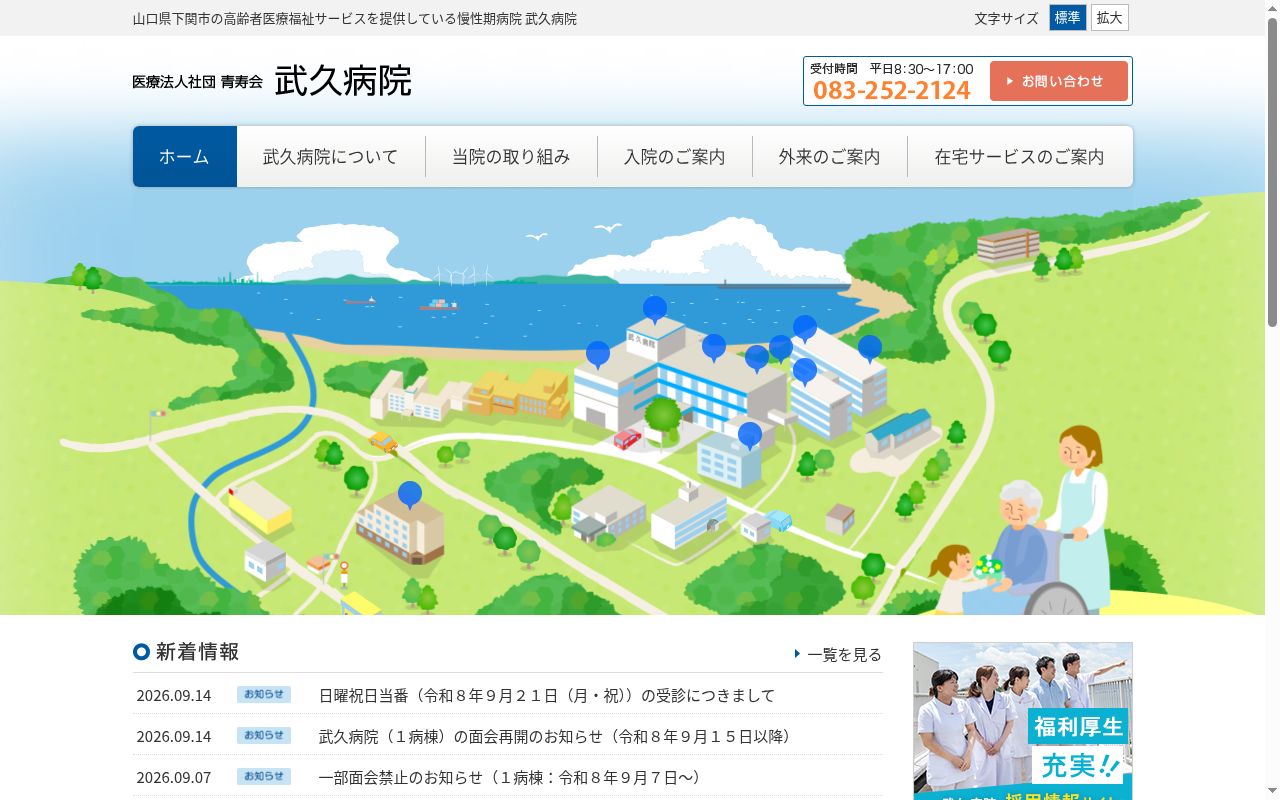Go to the ホーム tab

point(185,156)
